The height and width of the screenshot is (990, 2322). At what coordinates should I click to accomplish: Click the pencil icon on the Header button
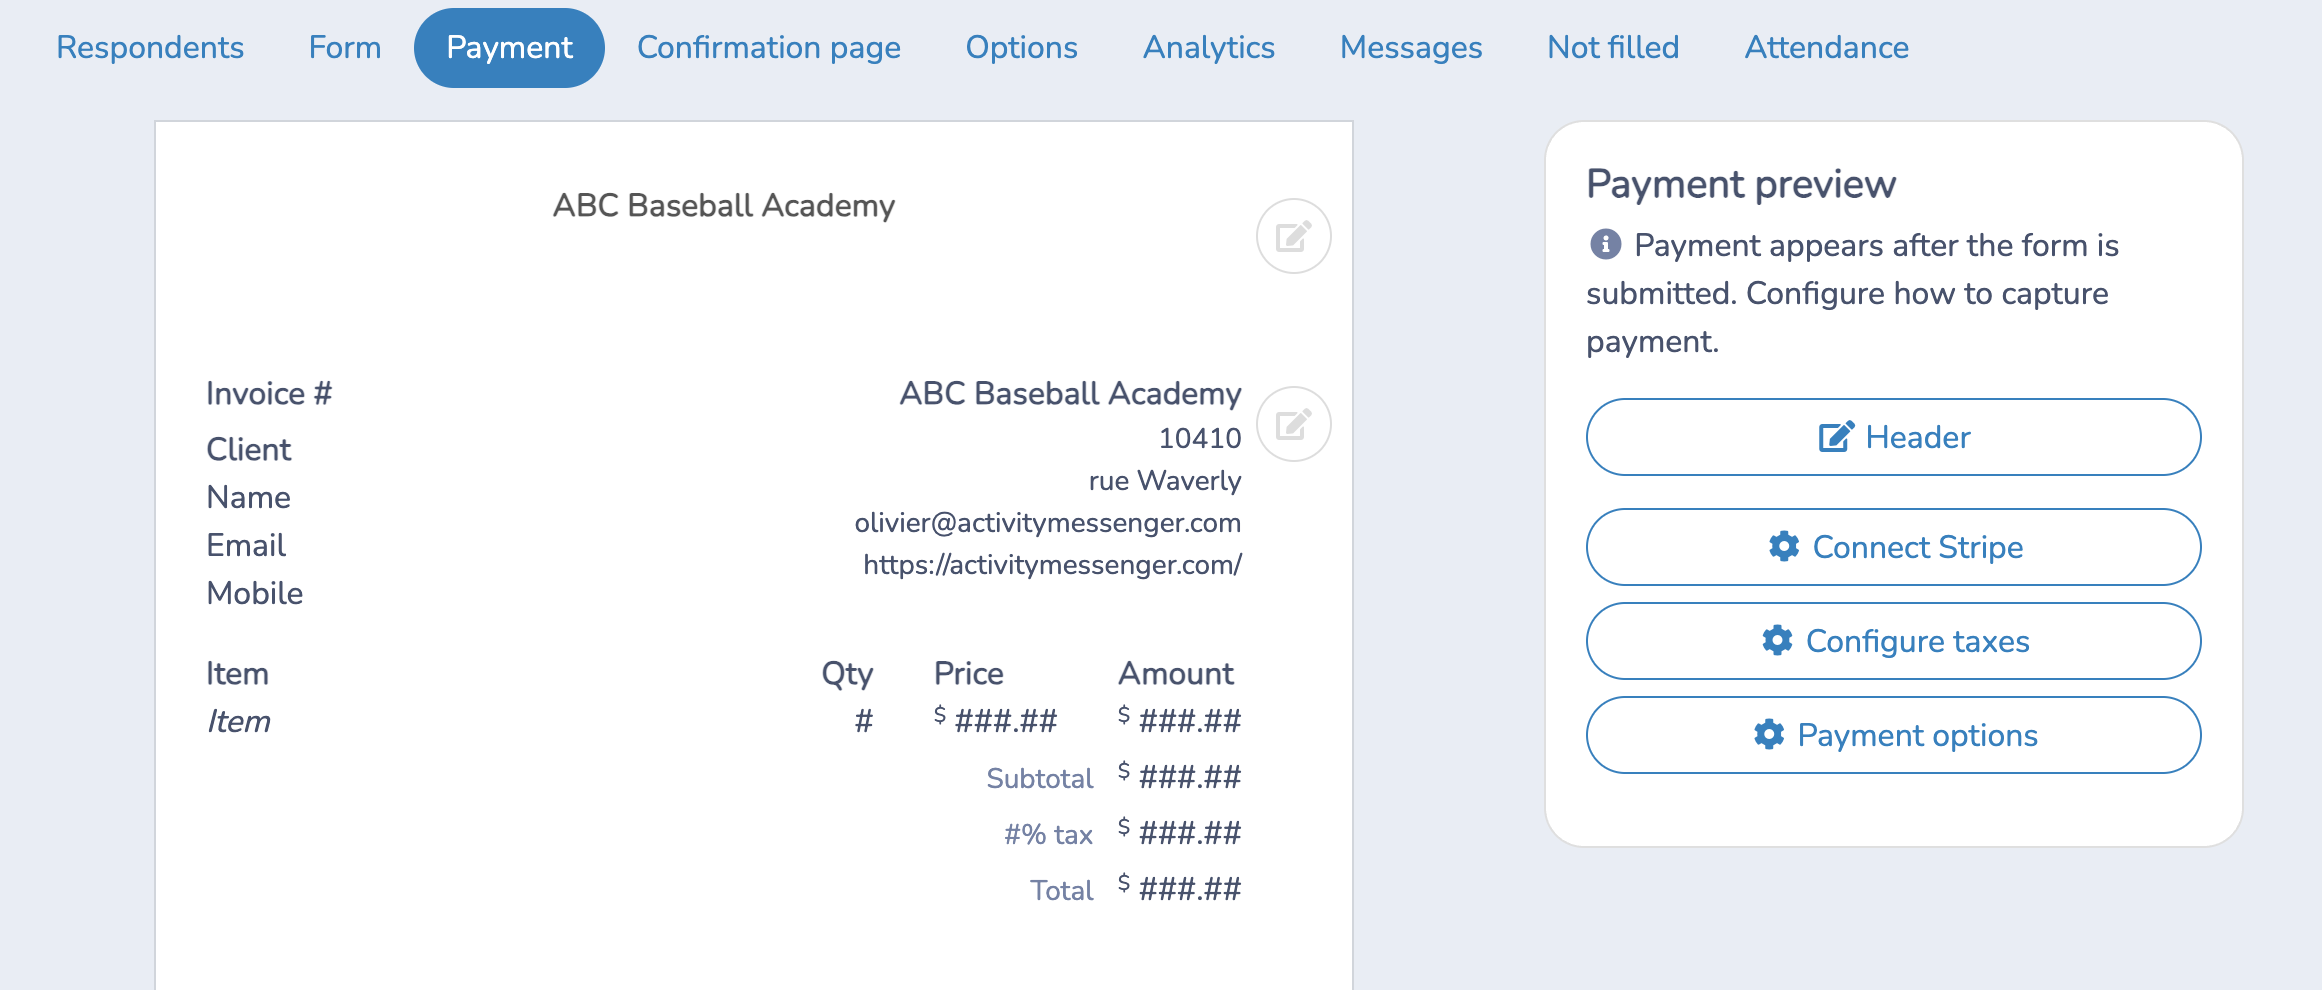tap(1836, 437)
